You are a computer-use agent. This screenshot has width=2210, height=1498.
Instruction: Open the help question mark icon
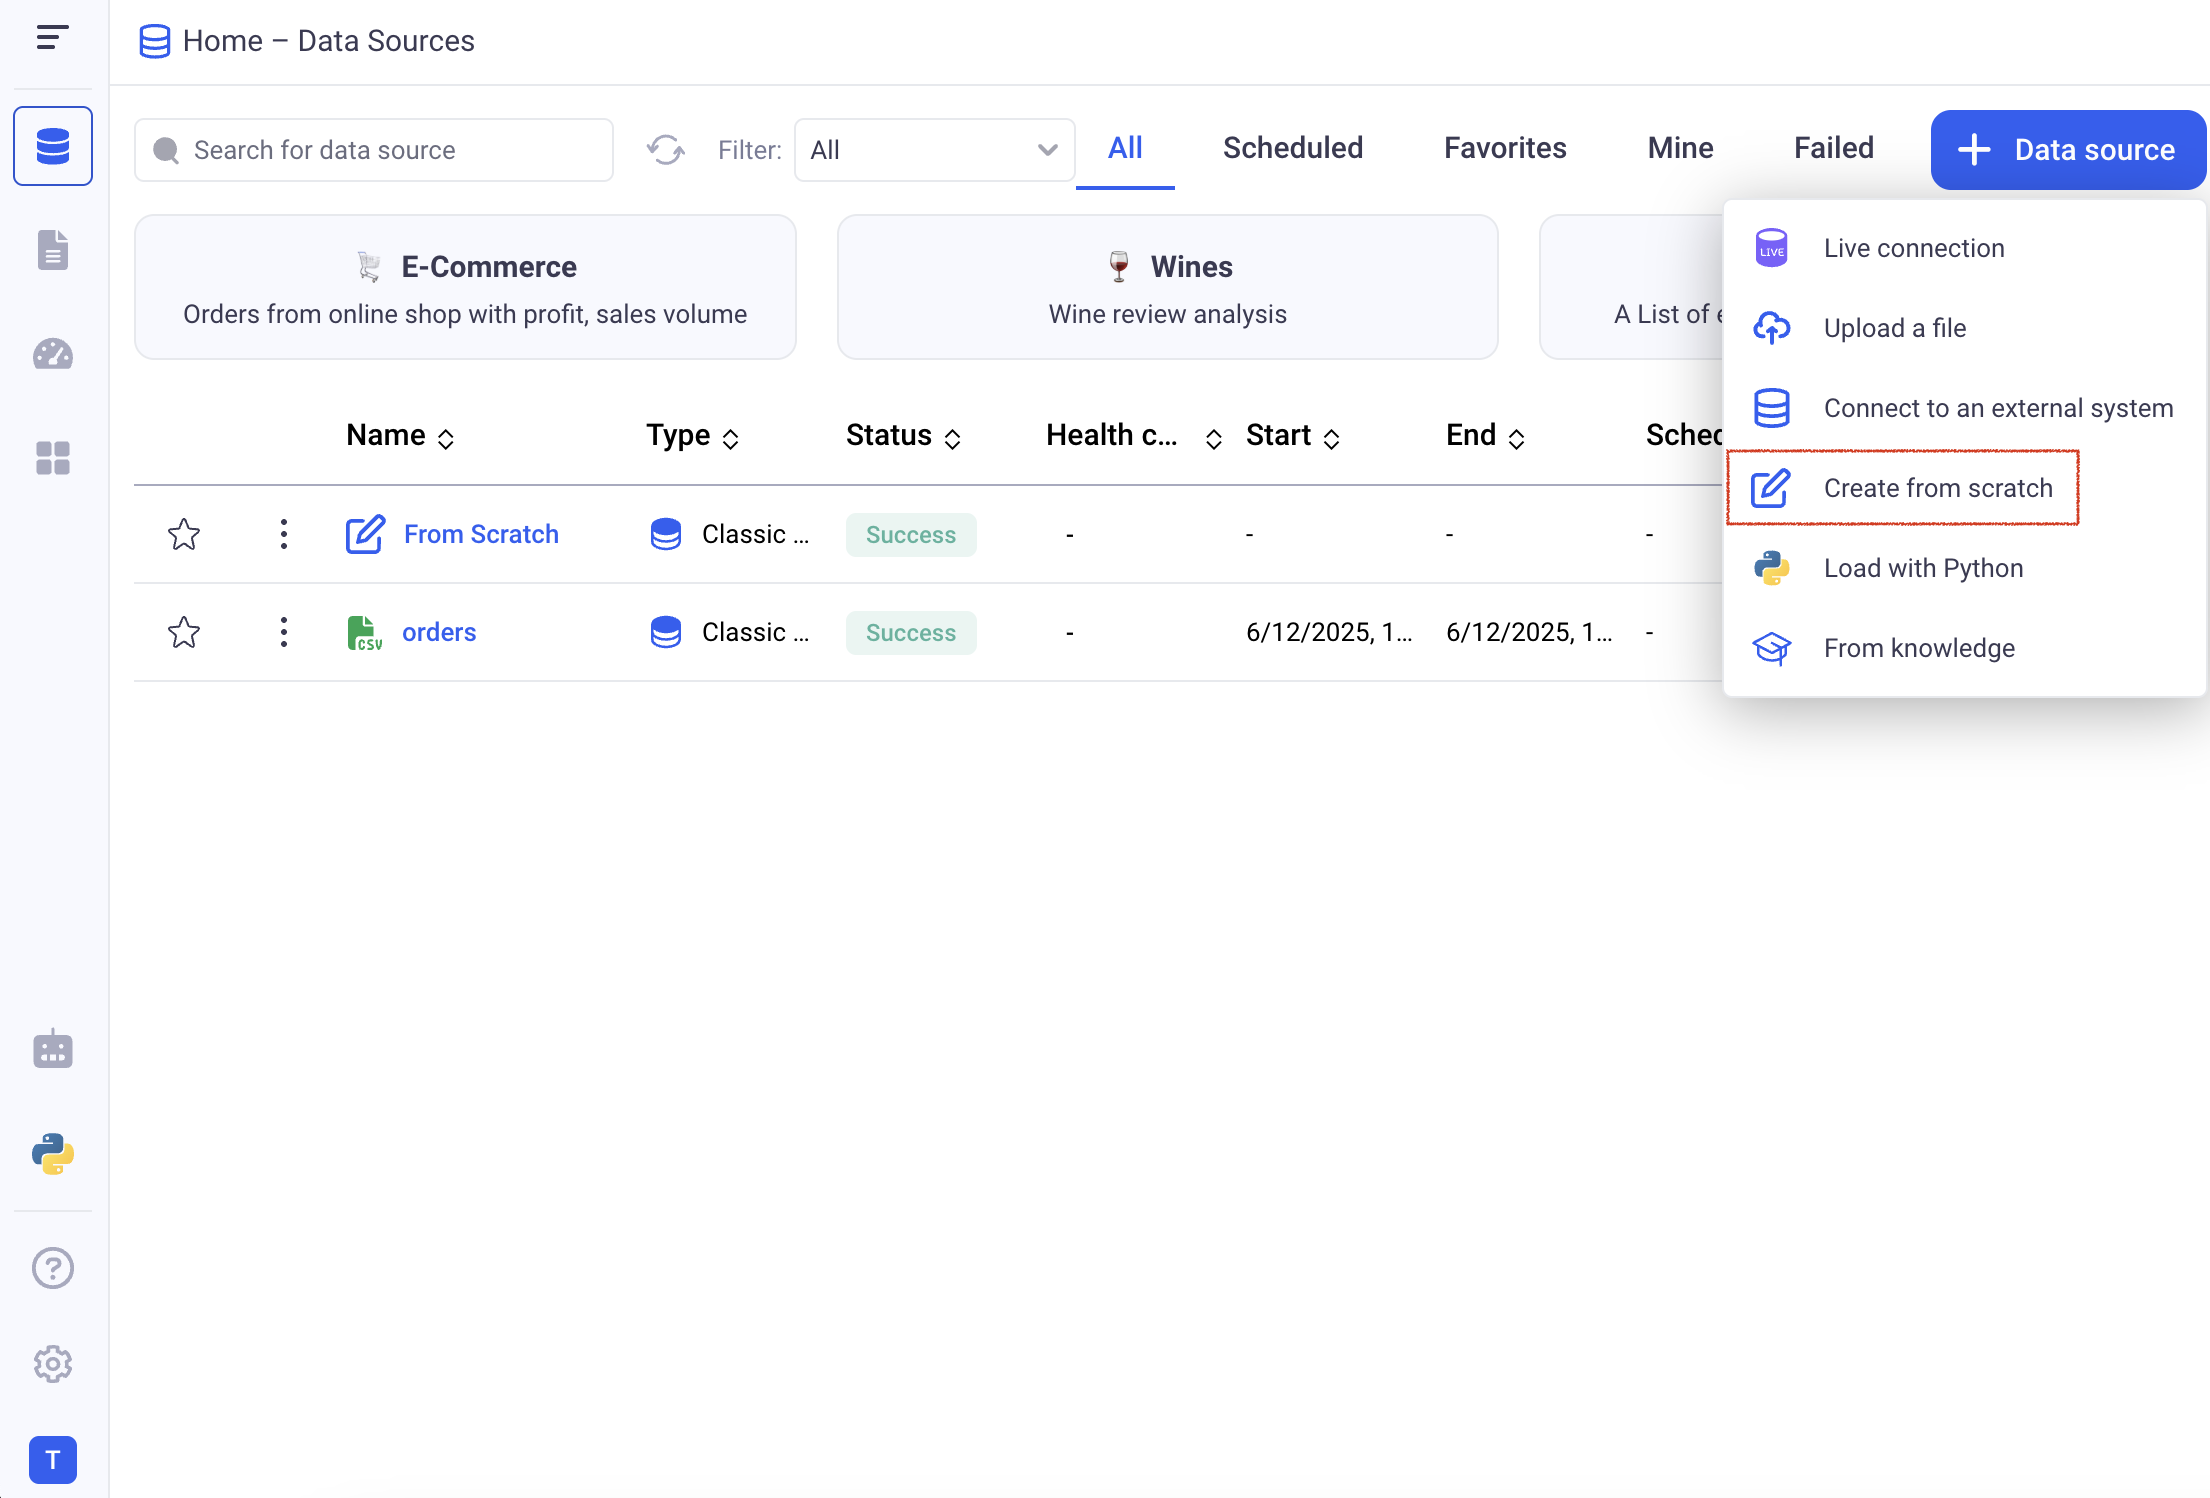coord(52,1268)
